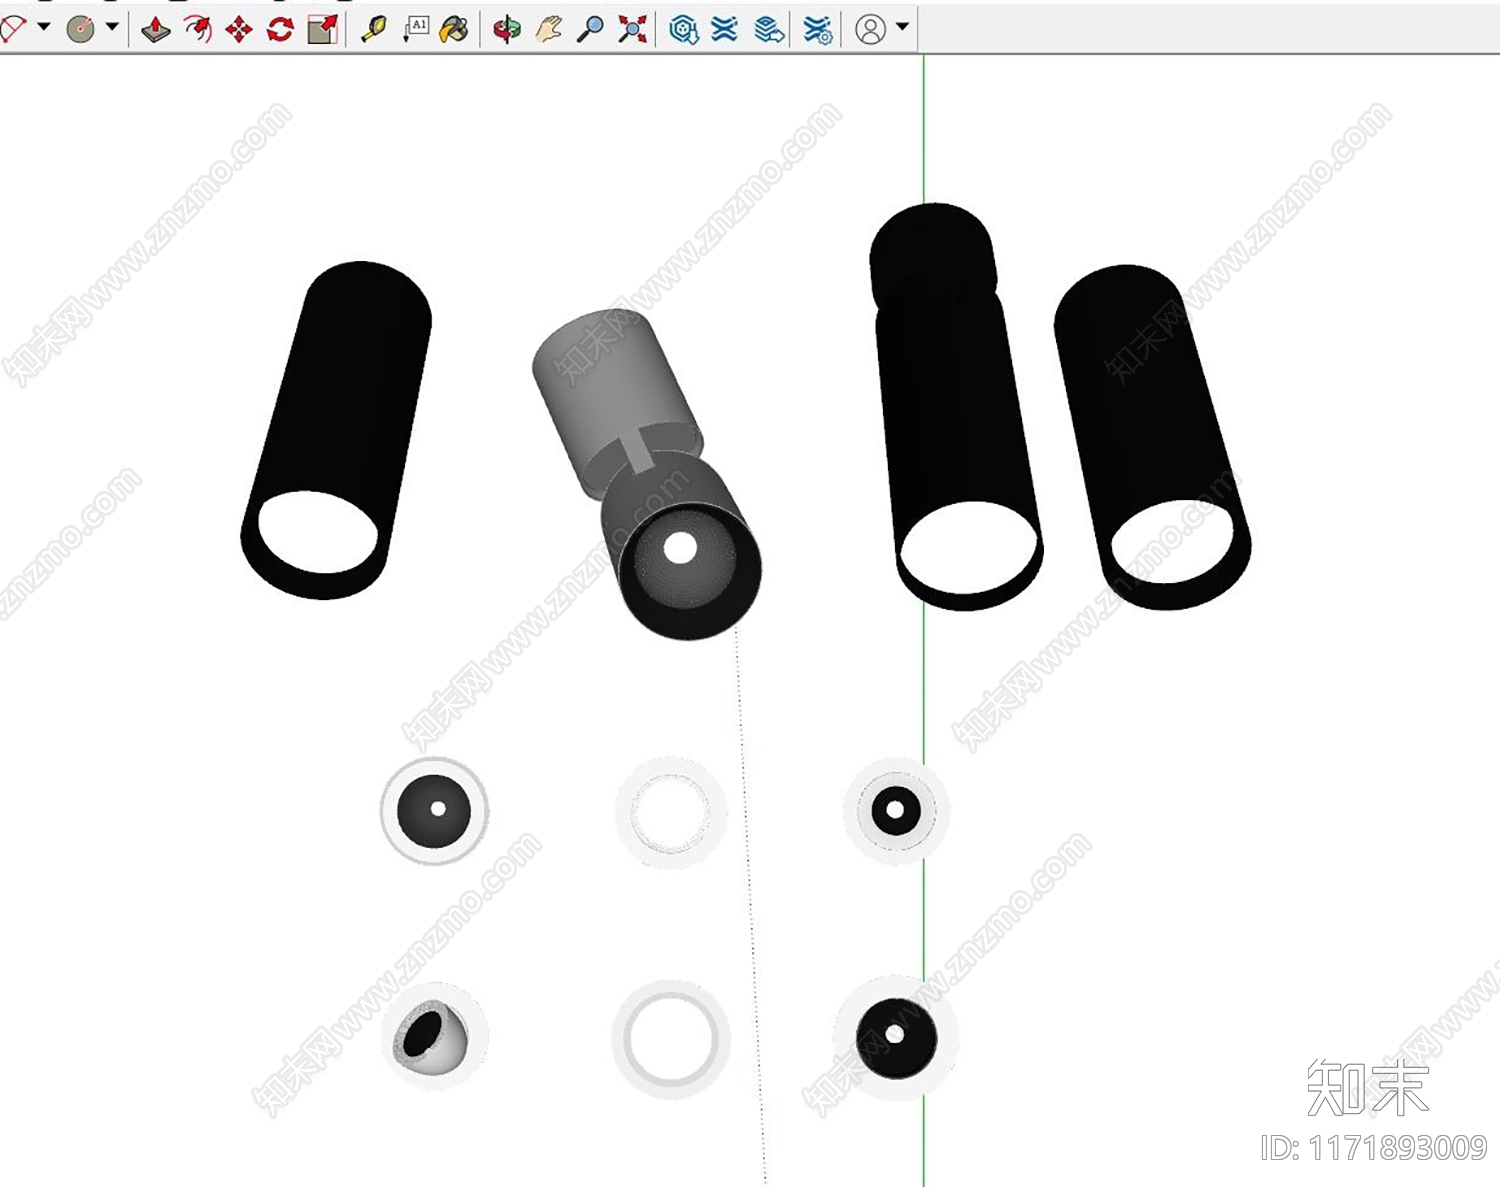
Task: Open the user account dropdown arrow
Action: pyautogui.click(x=902, y=27)
